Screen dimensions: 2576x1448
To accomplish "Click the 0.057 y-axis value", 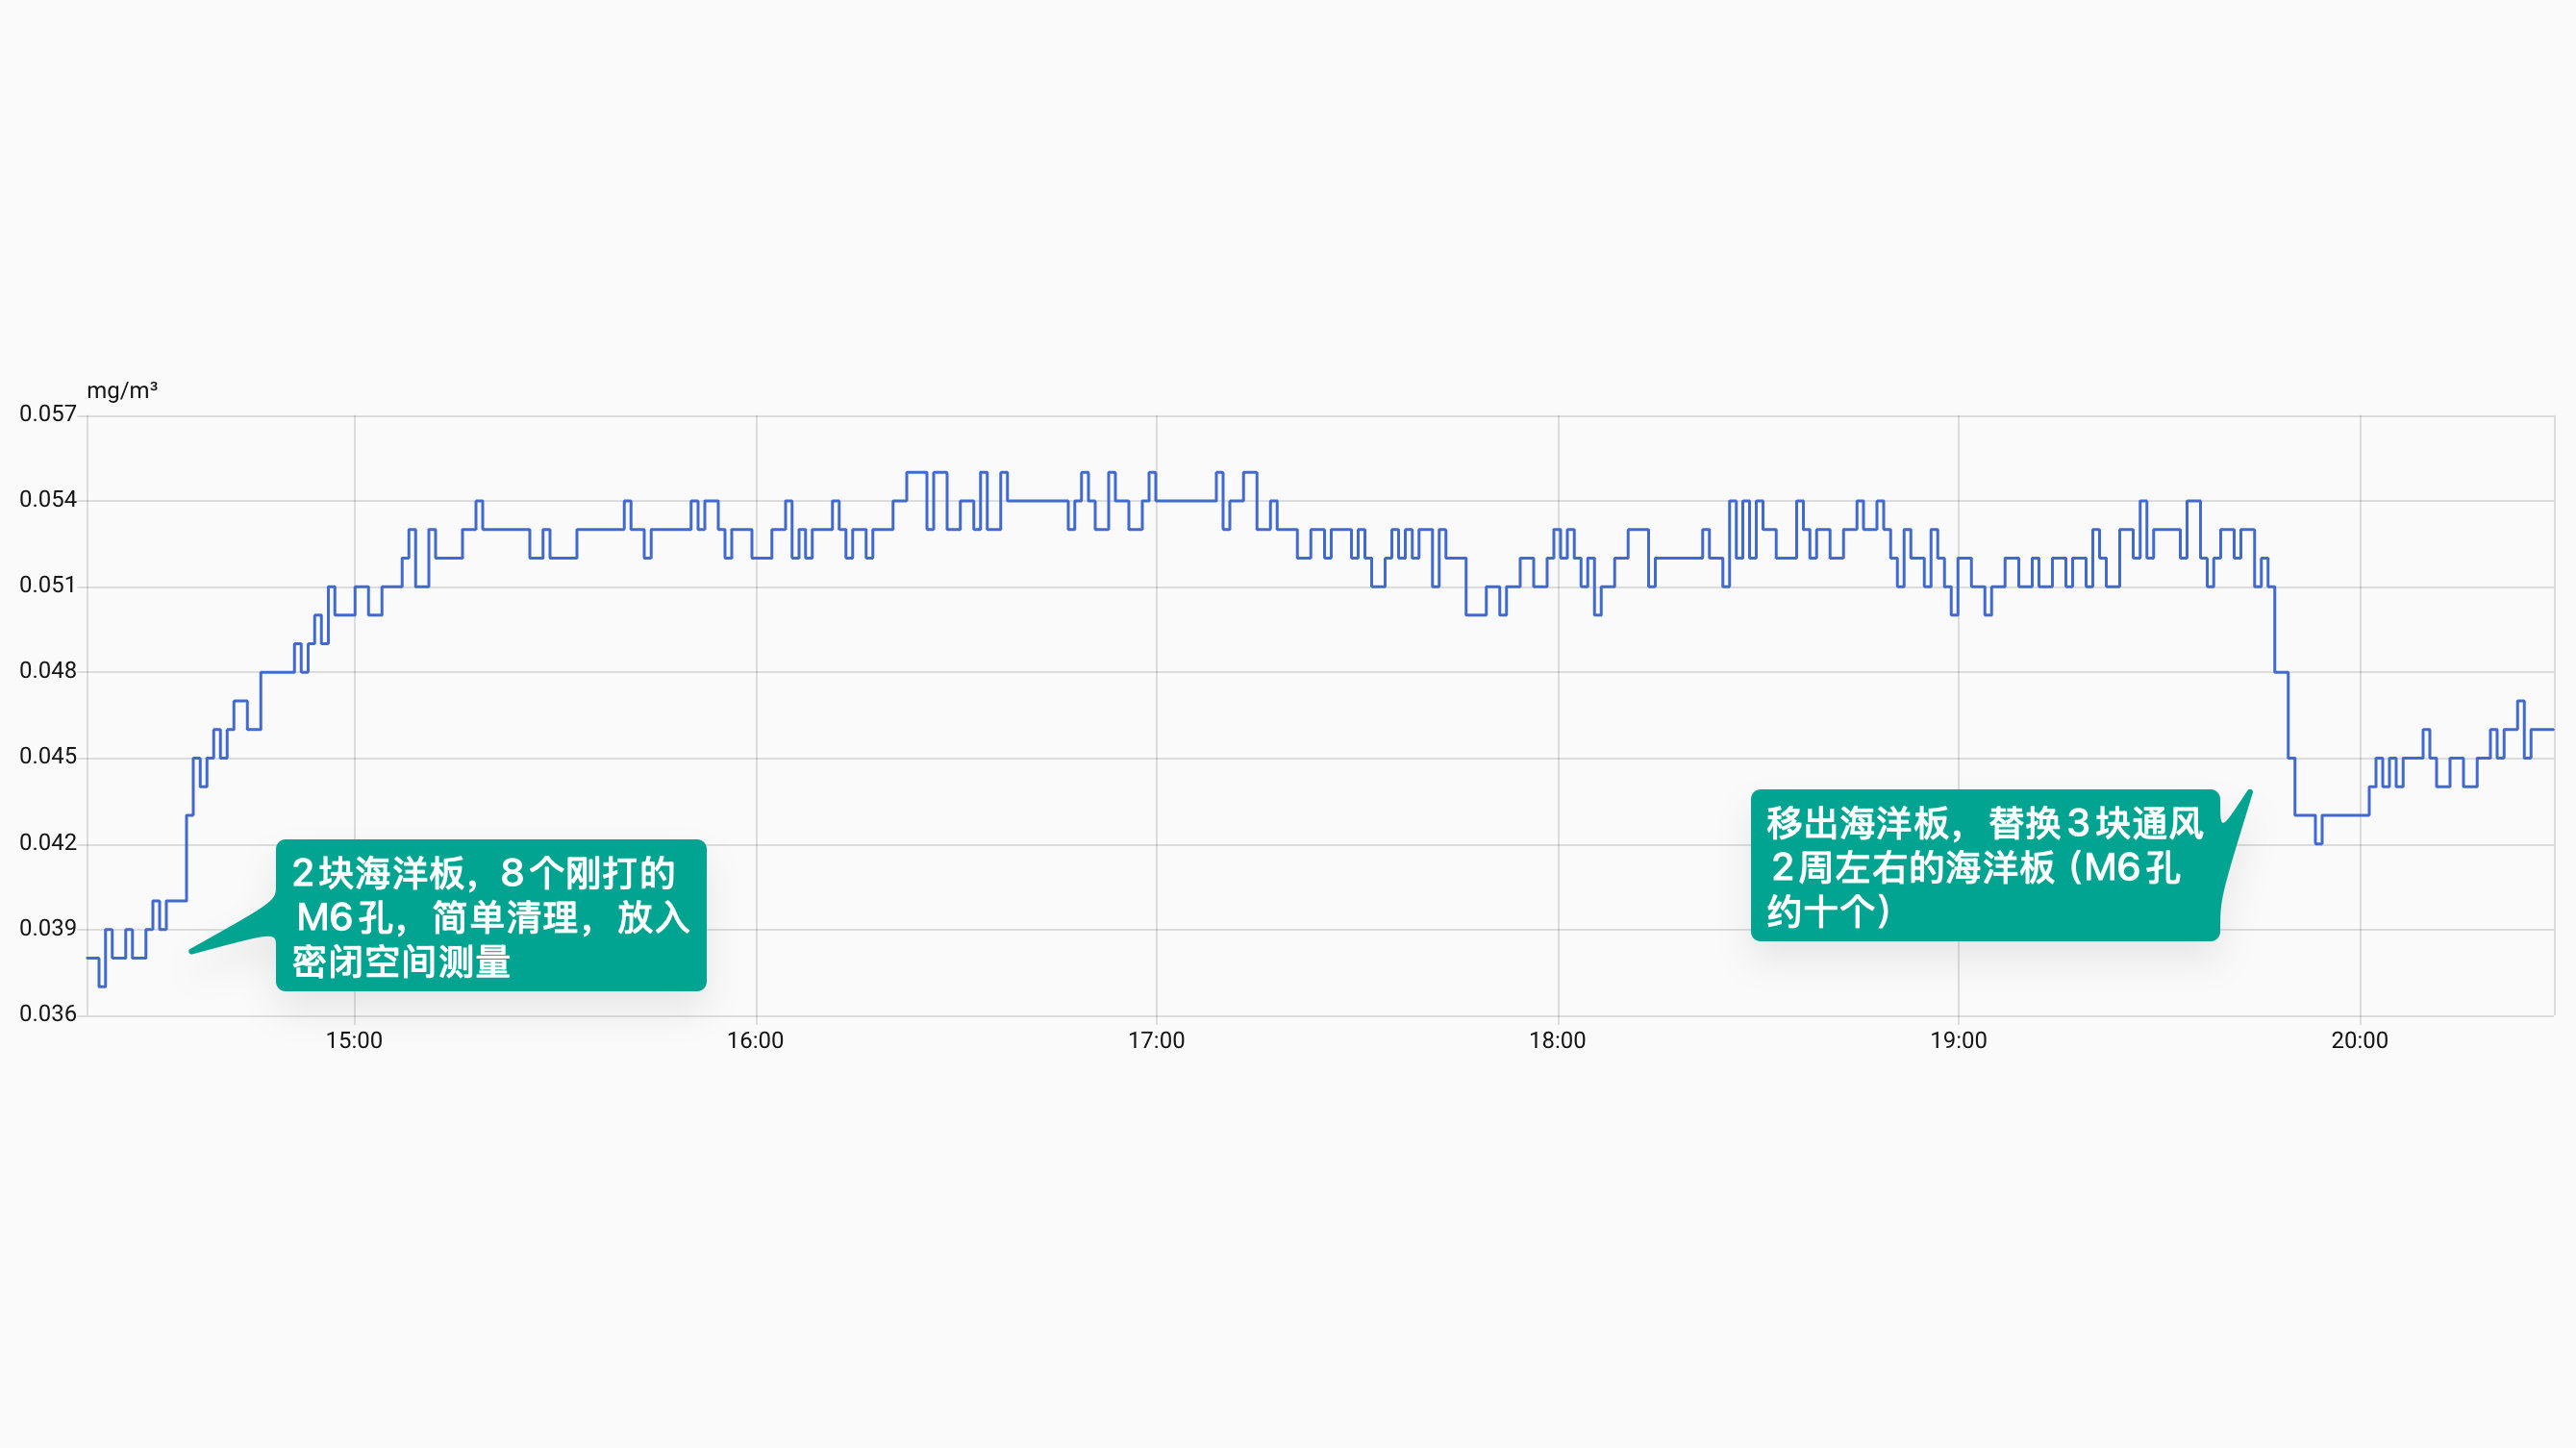I will coord(48,414).
